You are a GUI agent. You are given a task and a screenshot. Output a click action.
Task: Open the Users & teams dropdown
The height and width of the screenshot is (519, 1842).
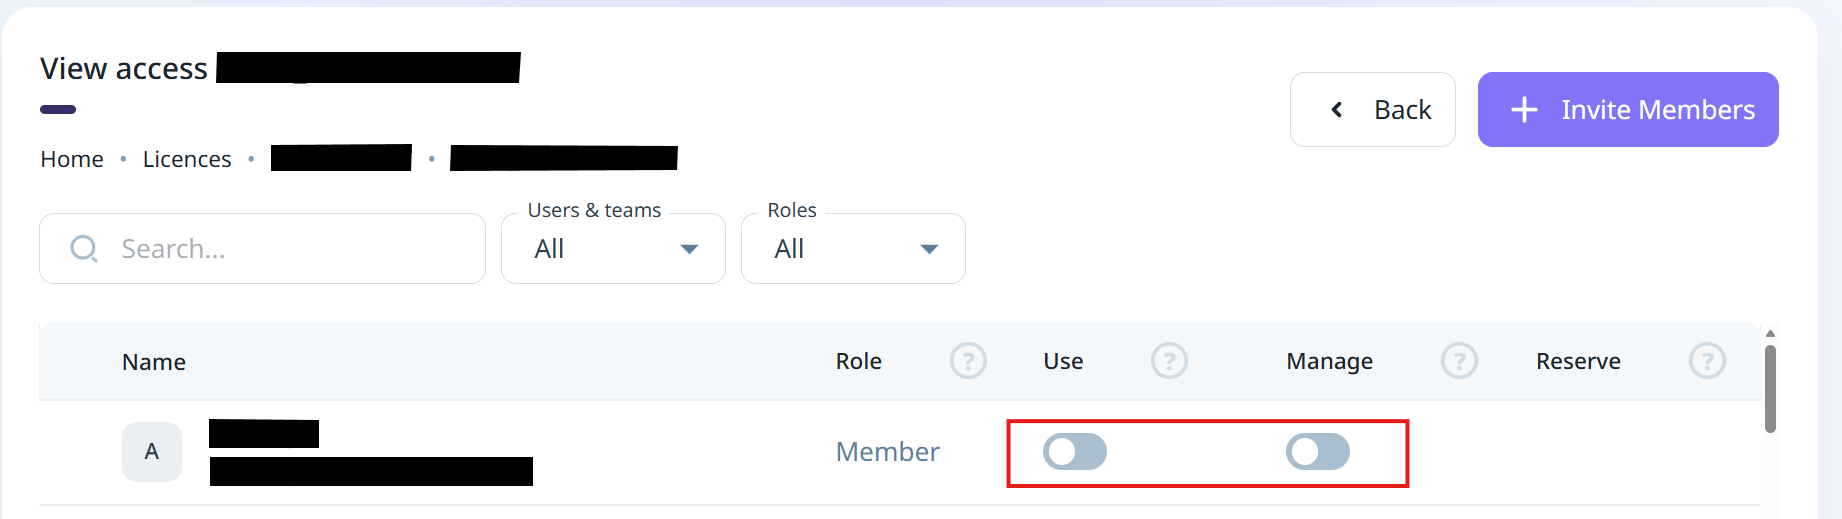coord(613,249)
